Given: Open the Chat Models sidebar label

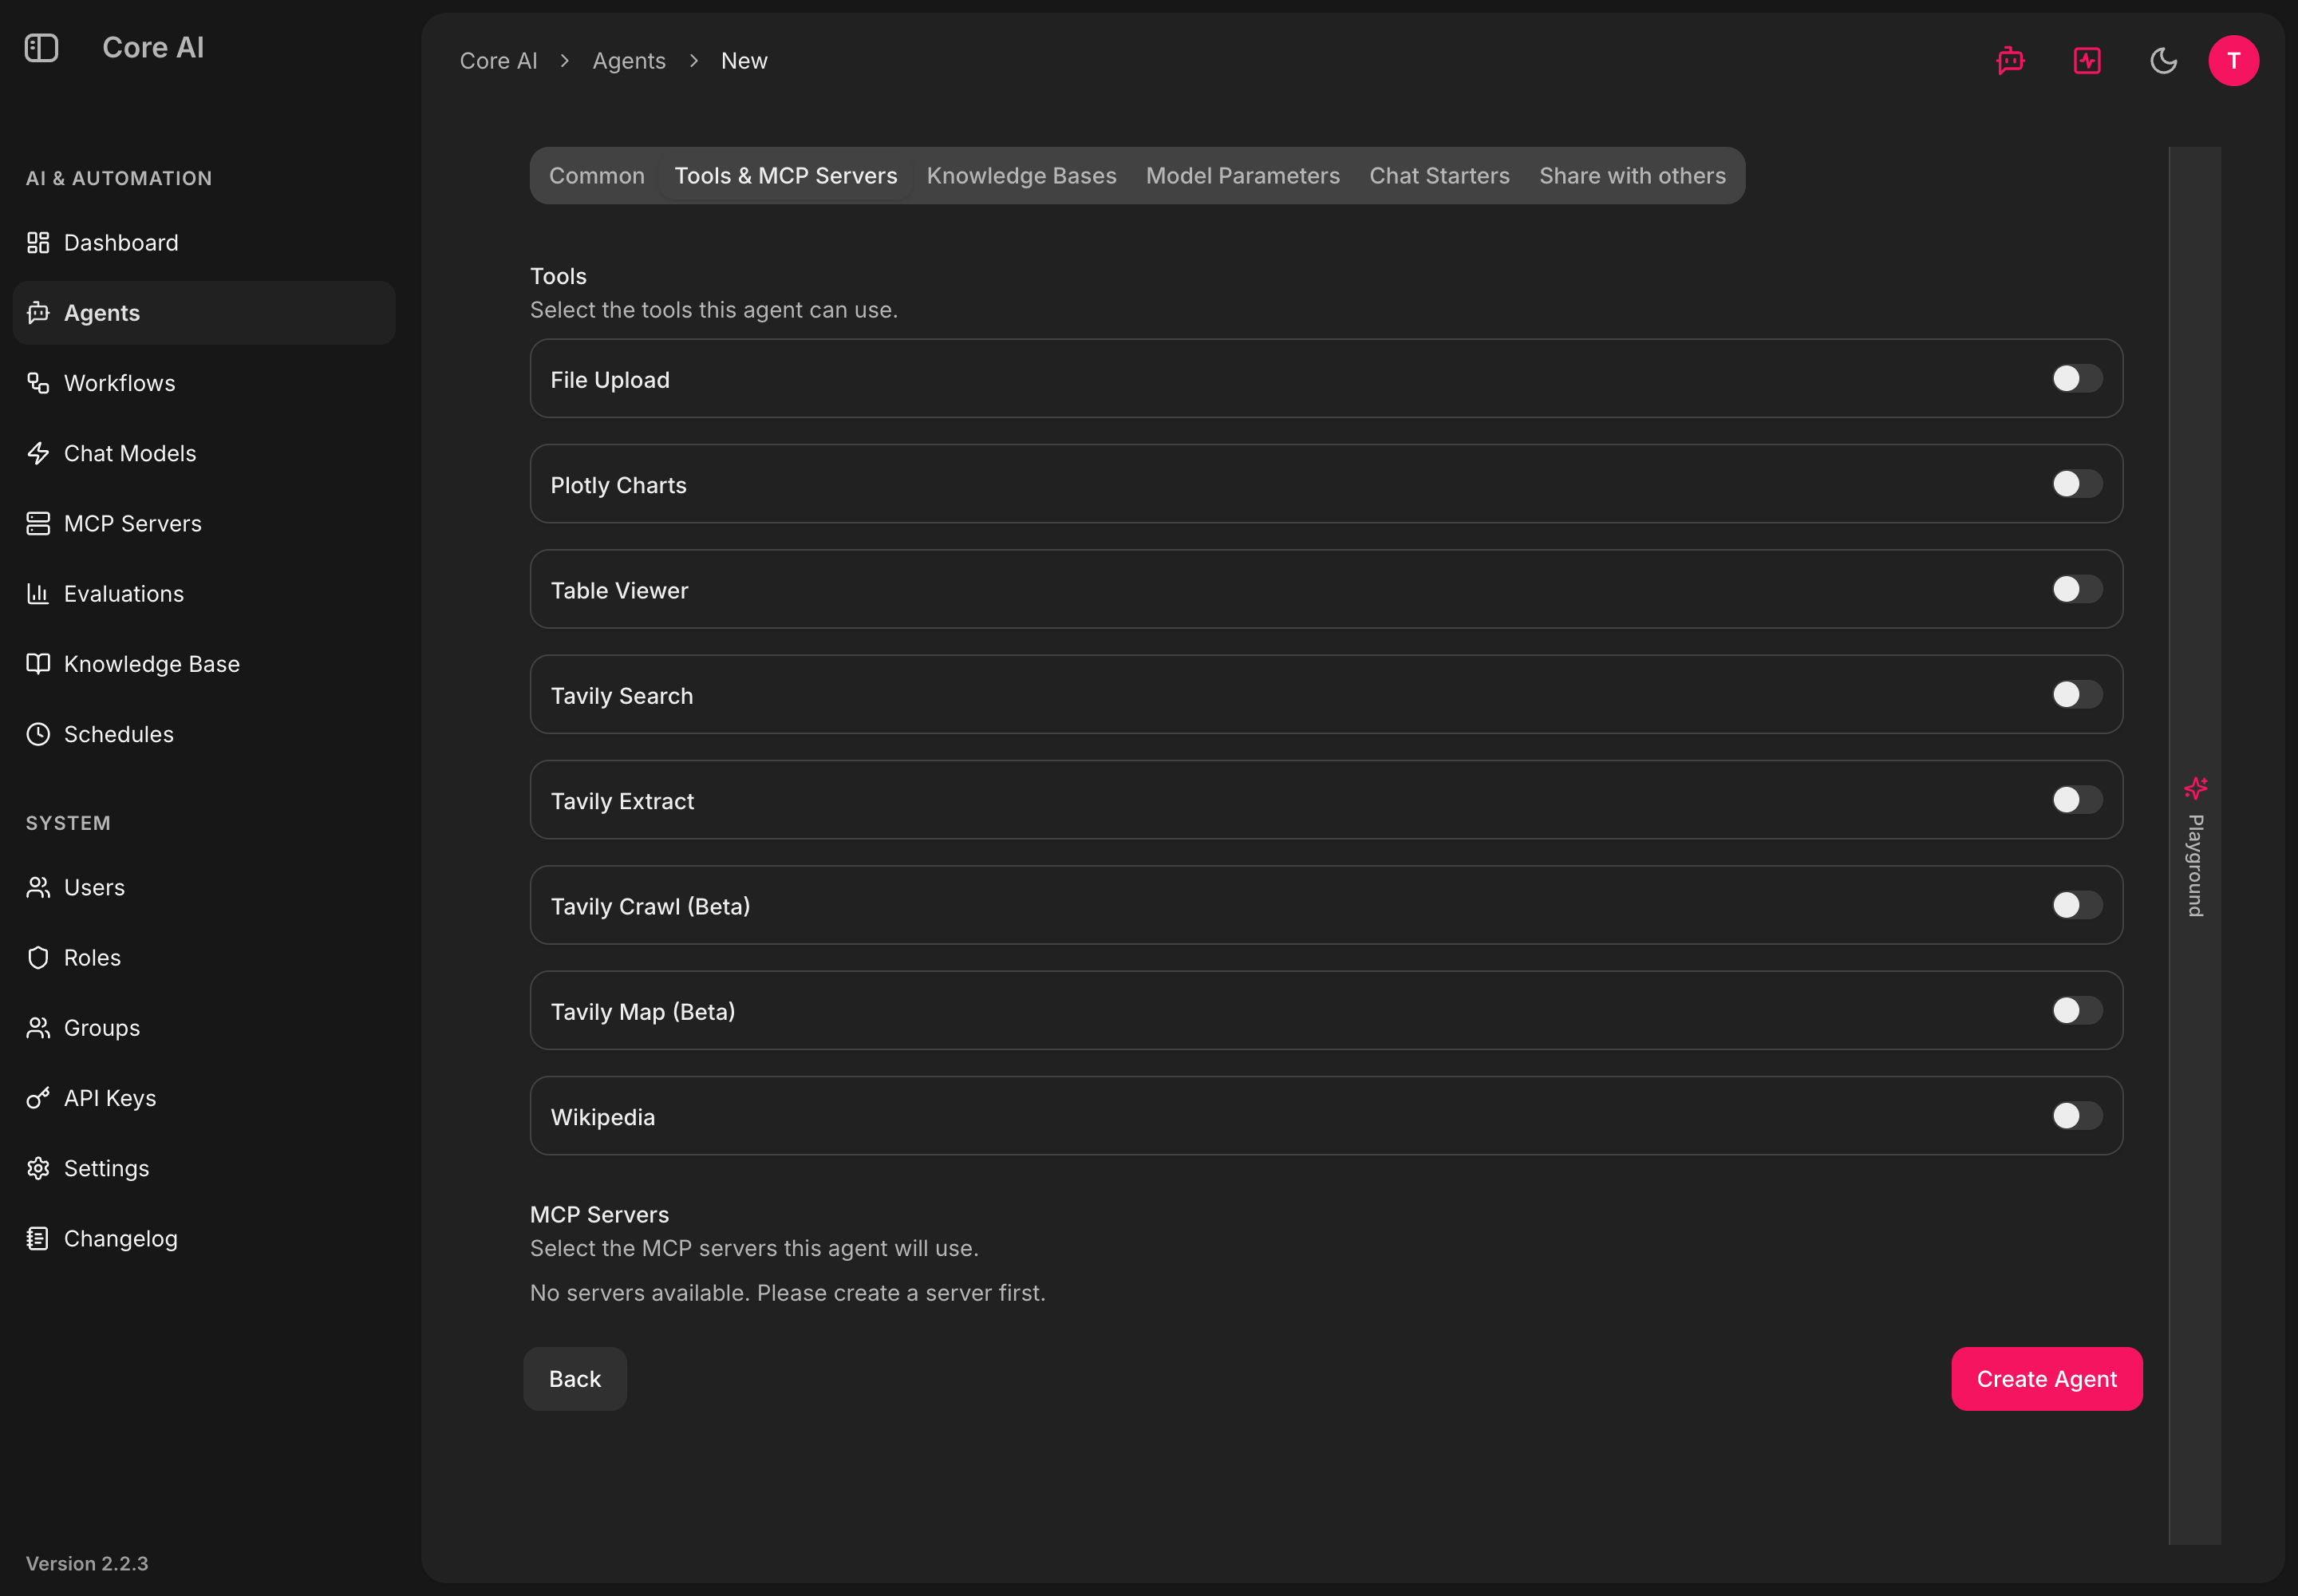Looking at the screenshot, I should pyautogui.click(x=130, y=453).
